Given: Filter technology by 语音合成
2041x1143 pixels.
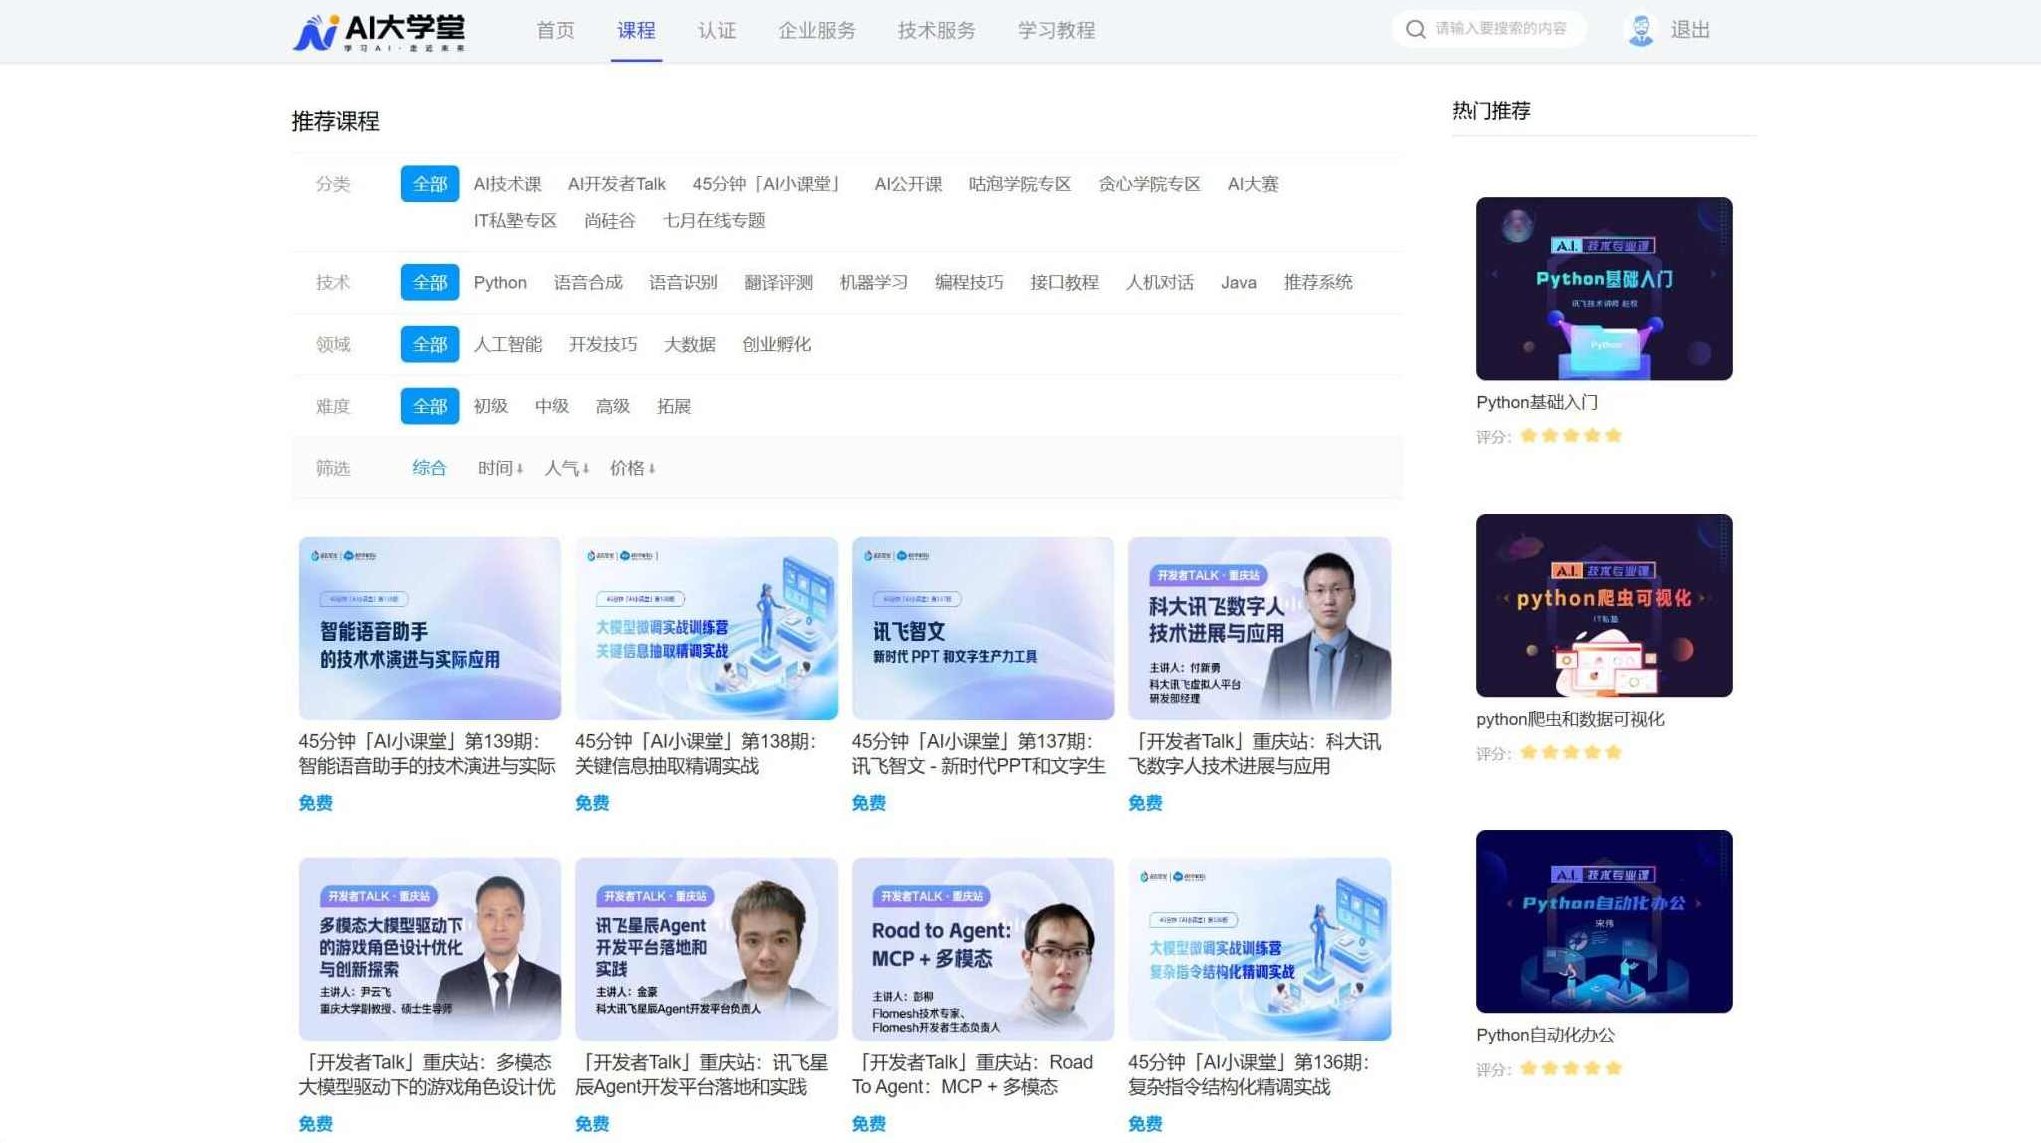Looking at the screenshot, I should click(x=588, y=282).
